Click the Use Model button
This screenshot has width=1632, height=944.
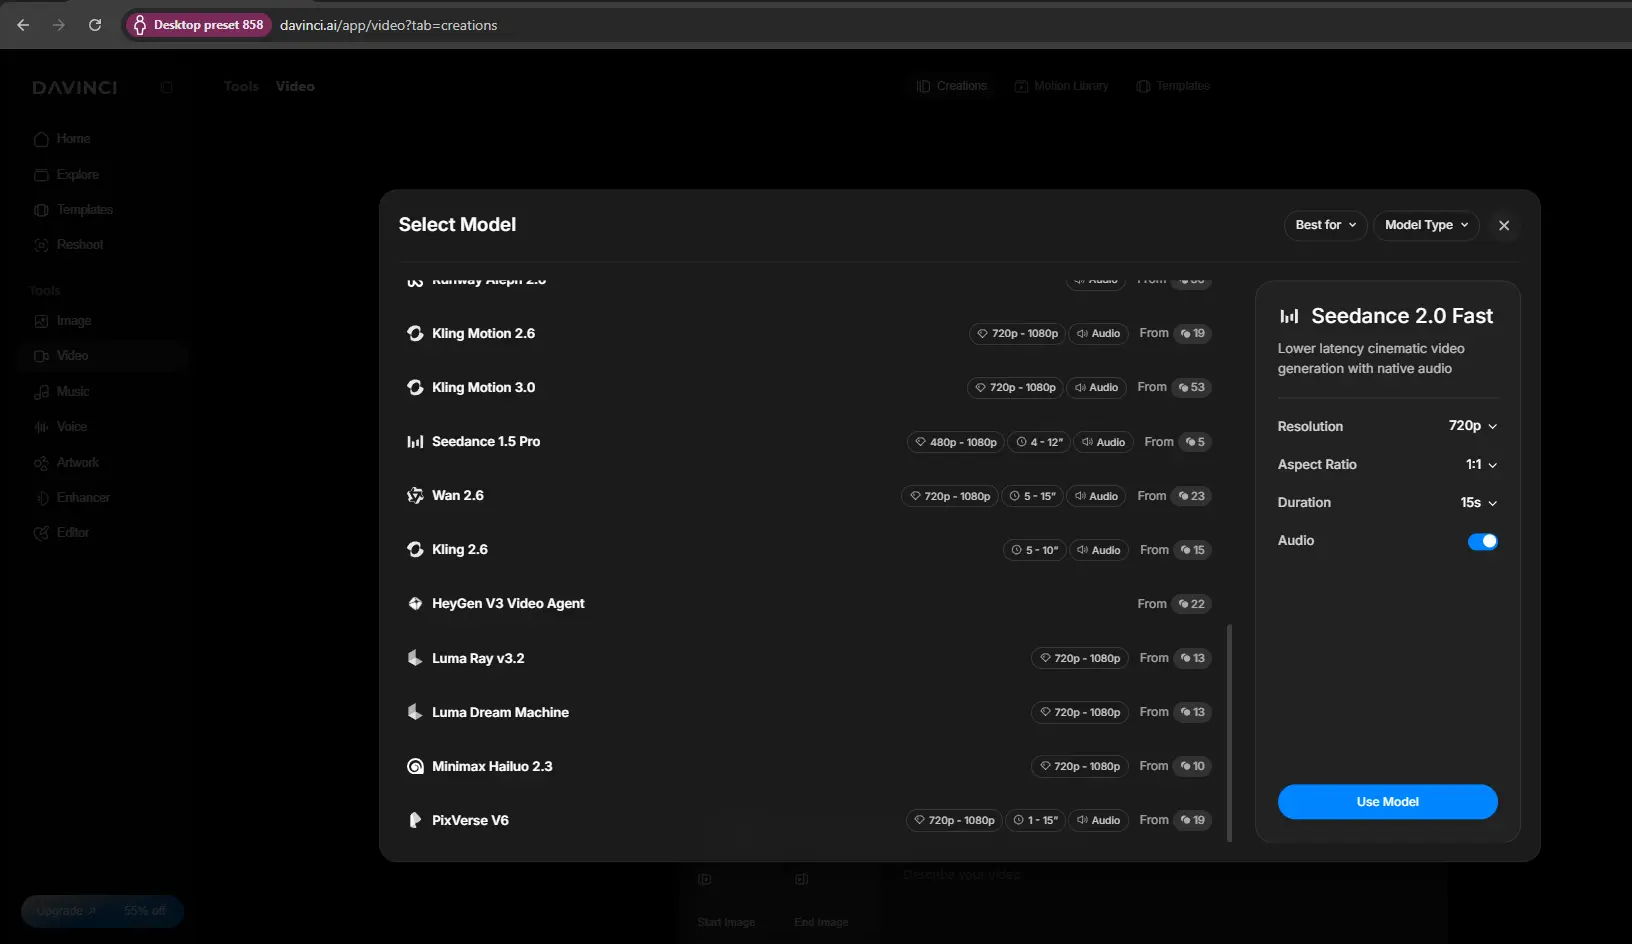click(1387, 802)
